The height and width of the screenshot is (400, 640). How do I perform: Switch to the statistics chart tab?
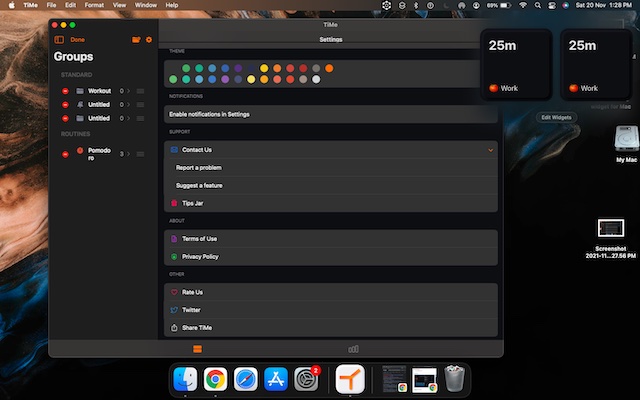pos(353,349)
